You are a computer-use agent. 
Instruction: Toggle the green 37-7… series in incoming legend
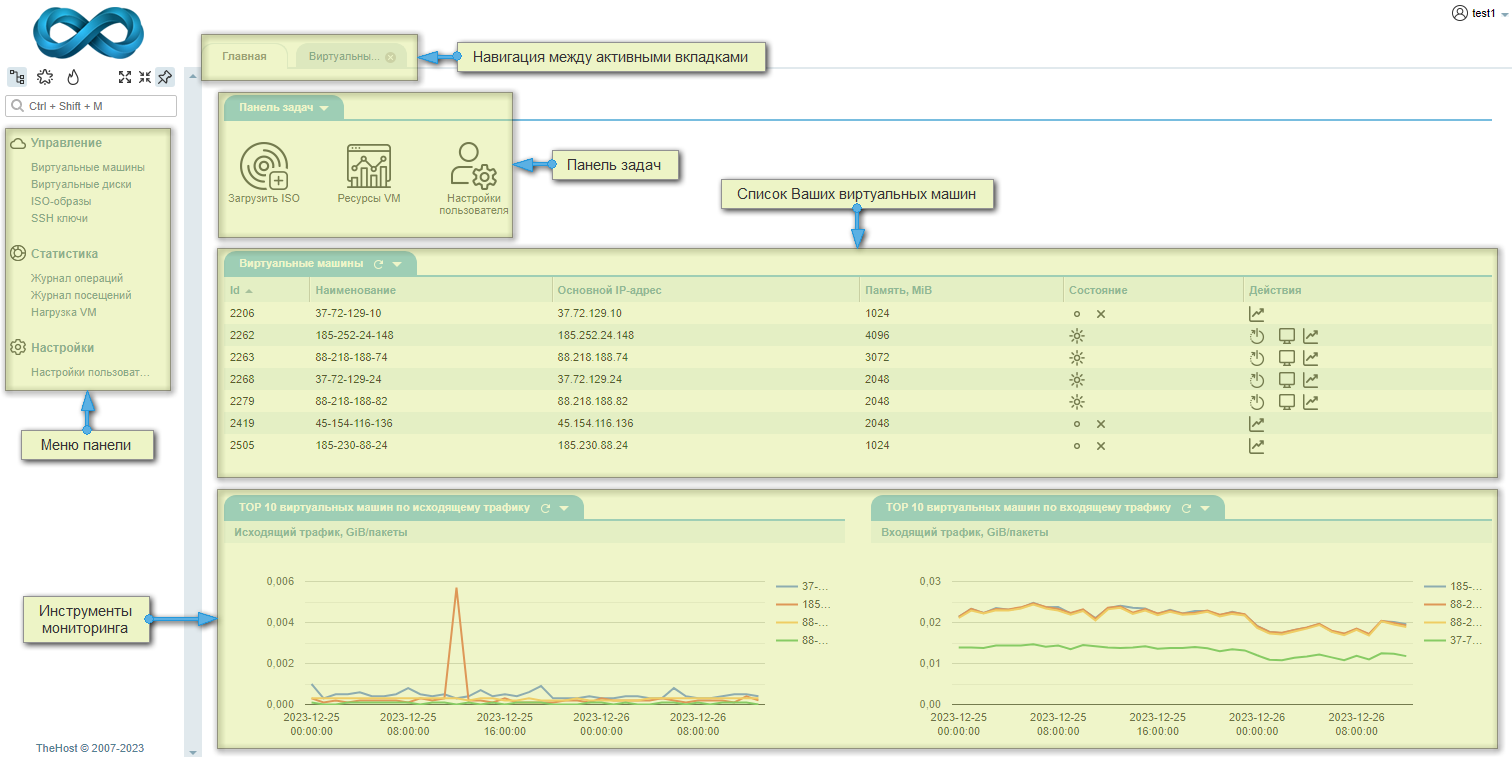(x=1451, y=640)
